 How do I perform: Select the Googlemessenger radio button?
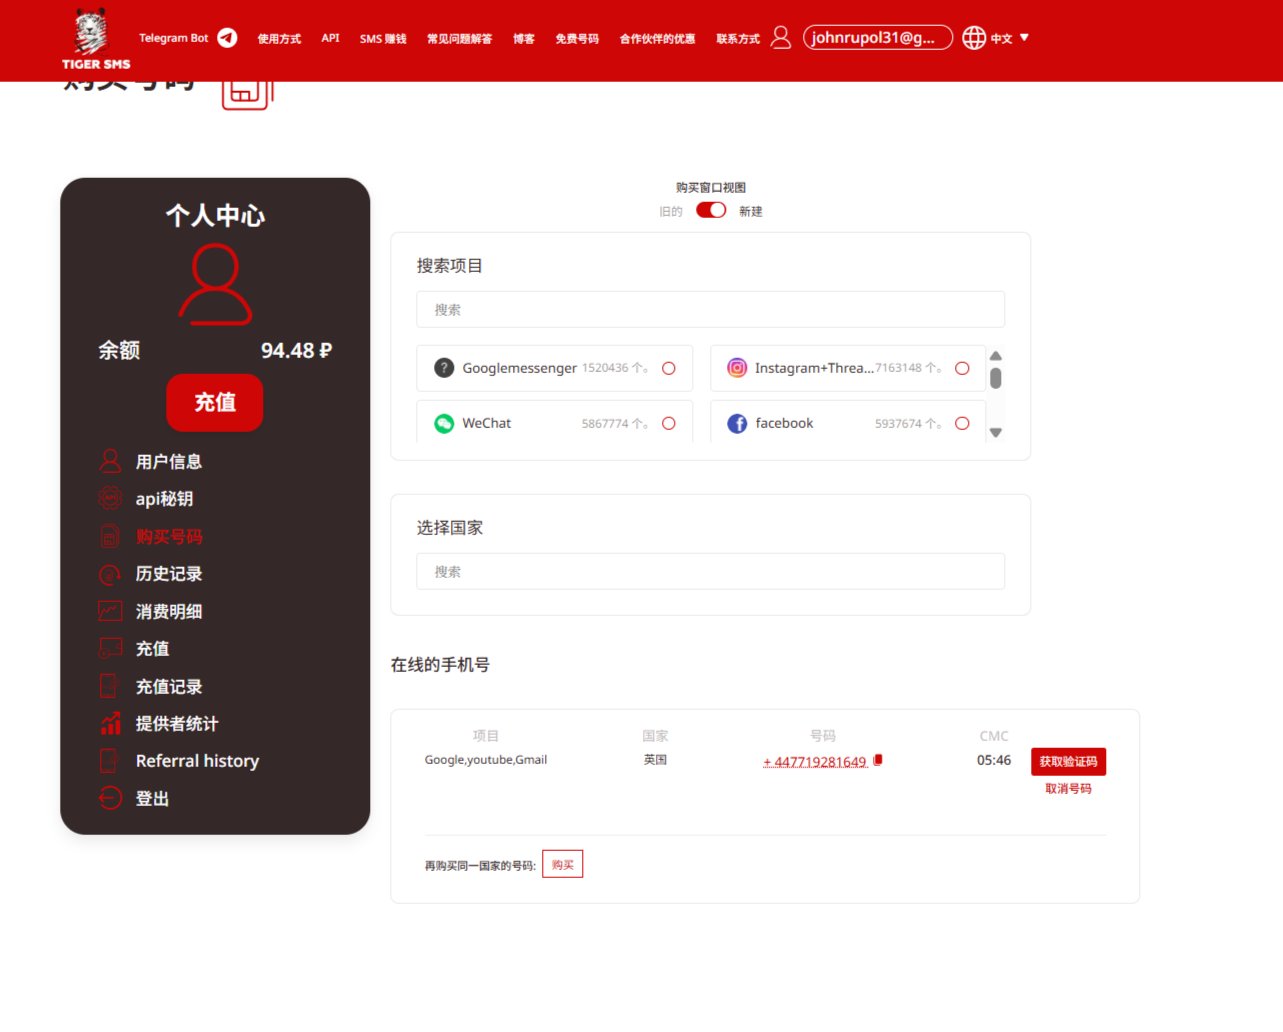point(669,368)
